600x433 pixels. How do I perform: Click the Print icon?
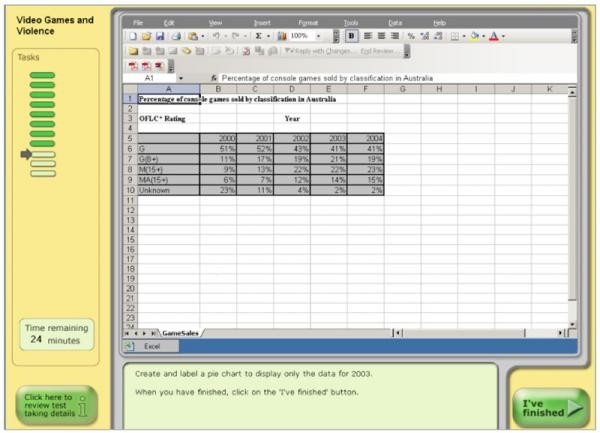176,36
